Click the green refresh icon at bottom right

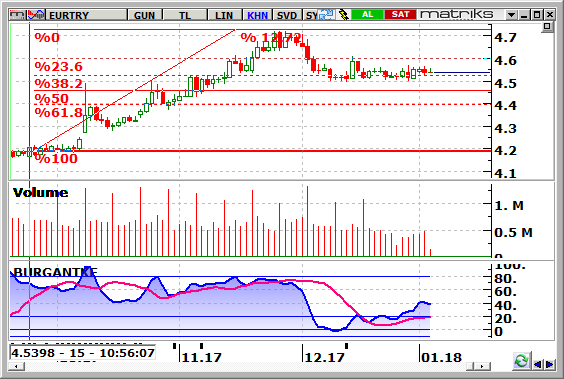[x=521, y=361]
